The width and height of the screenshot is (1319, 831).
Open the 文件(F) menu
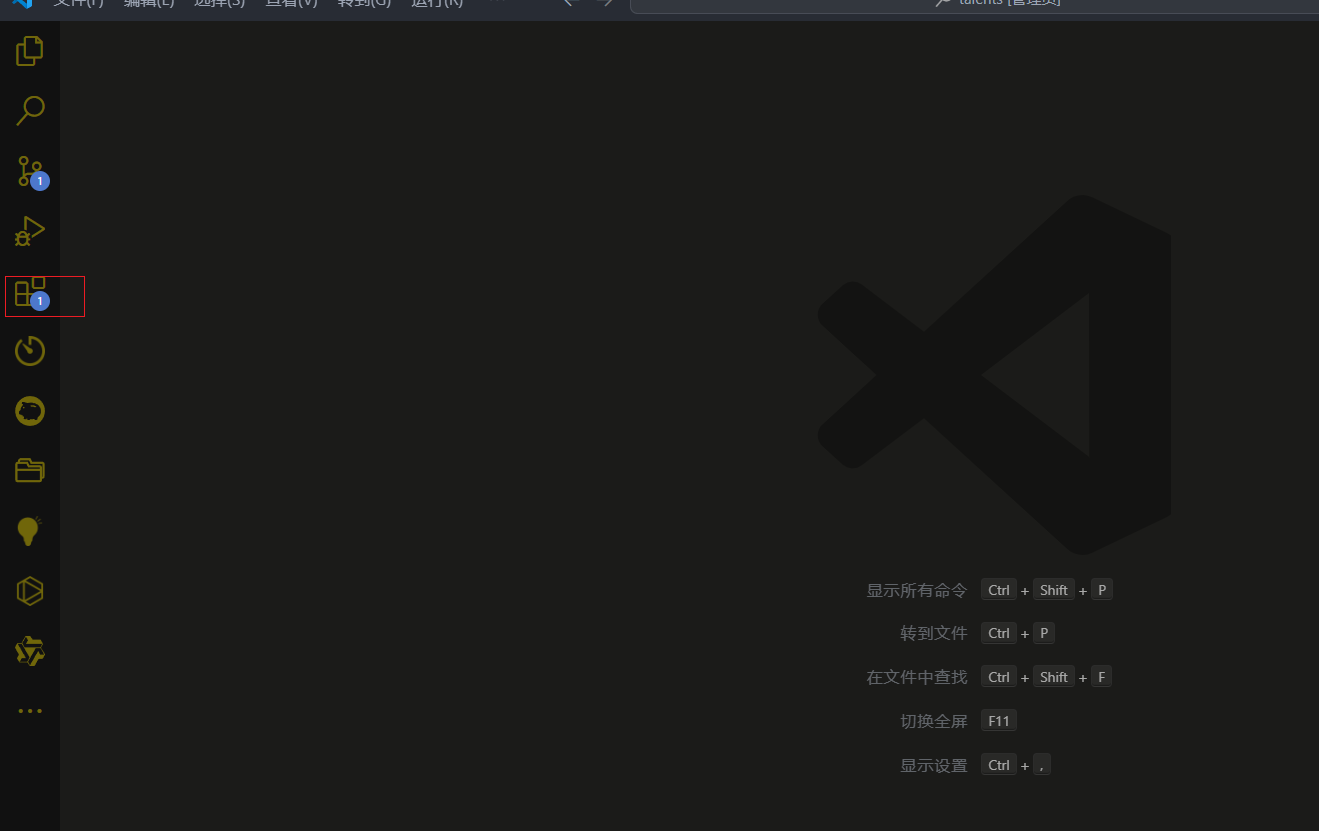tap(78, 4)
